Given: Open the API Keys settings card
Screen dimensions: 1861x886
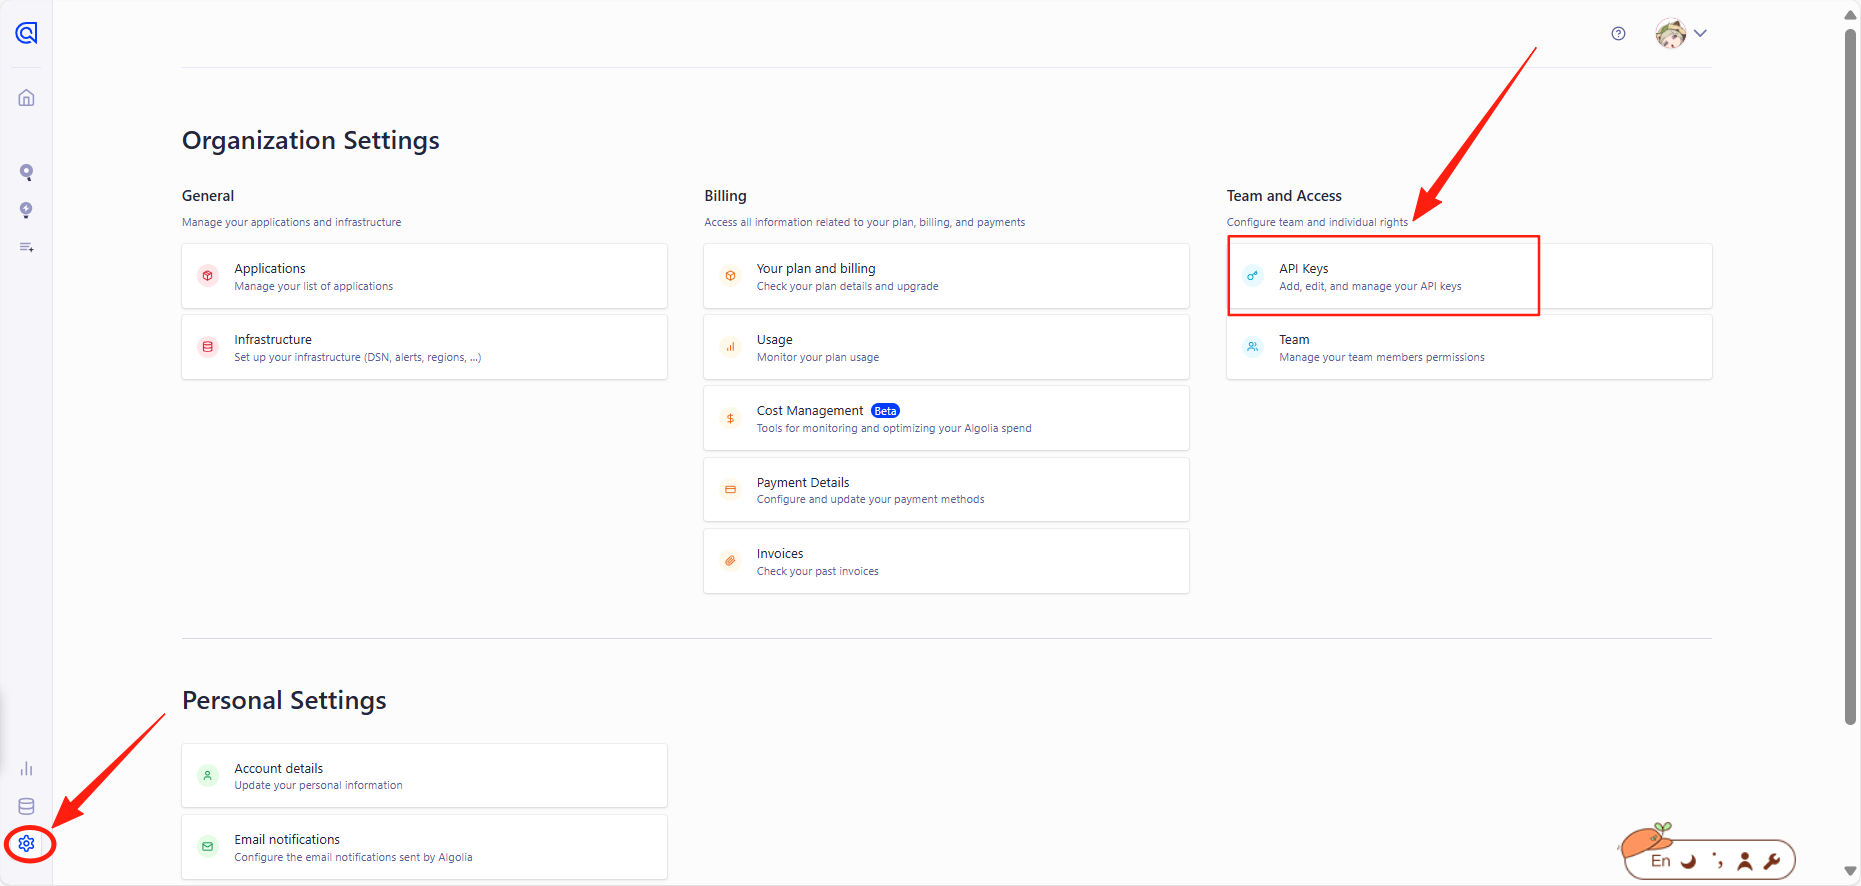Looking at the screenshot, I should [x=1383, y=277].
